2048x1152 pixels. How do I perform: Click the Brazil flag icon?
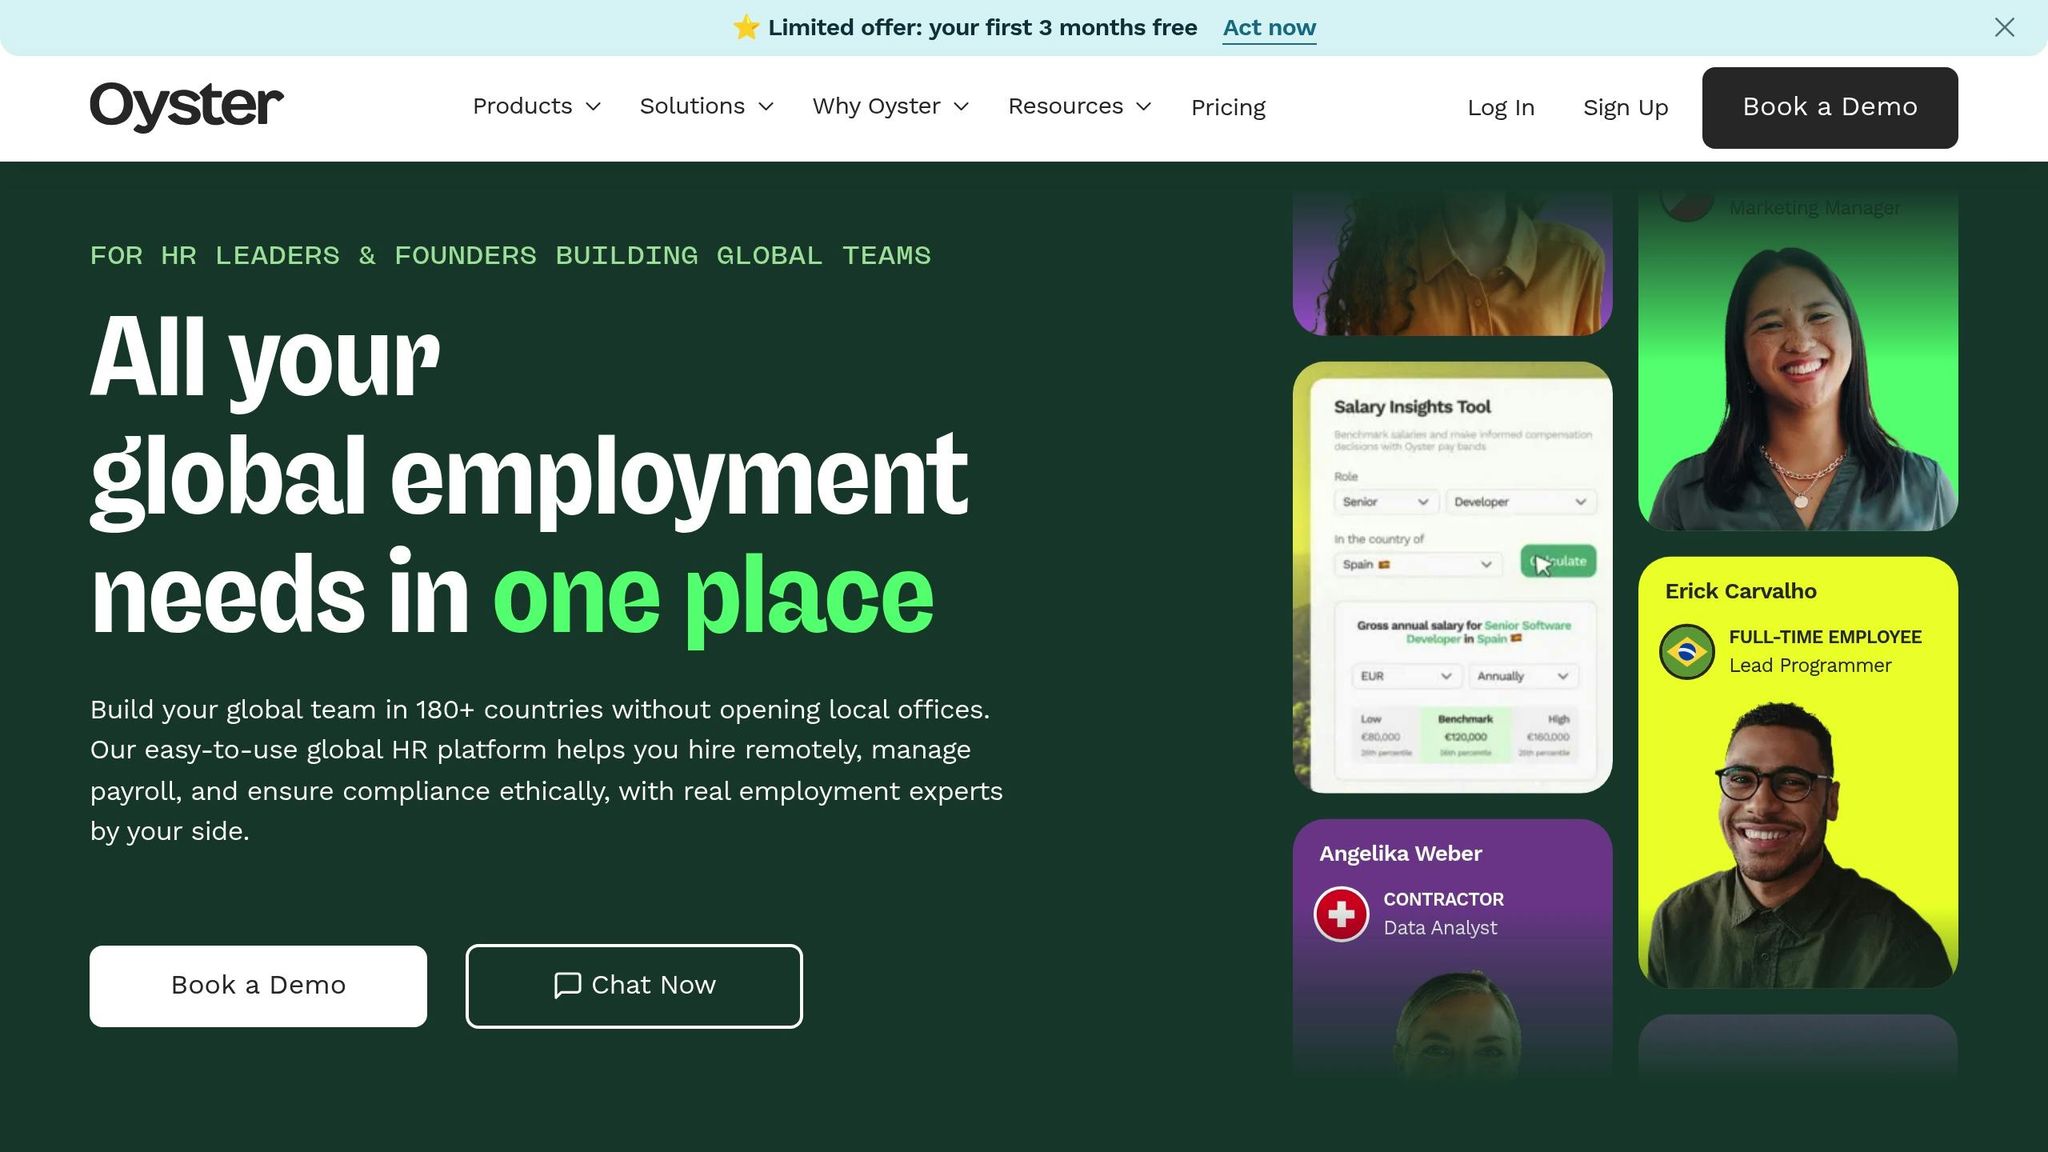click(x=1687, y=652)
